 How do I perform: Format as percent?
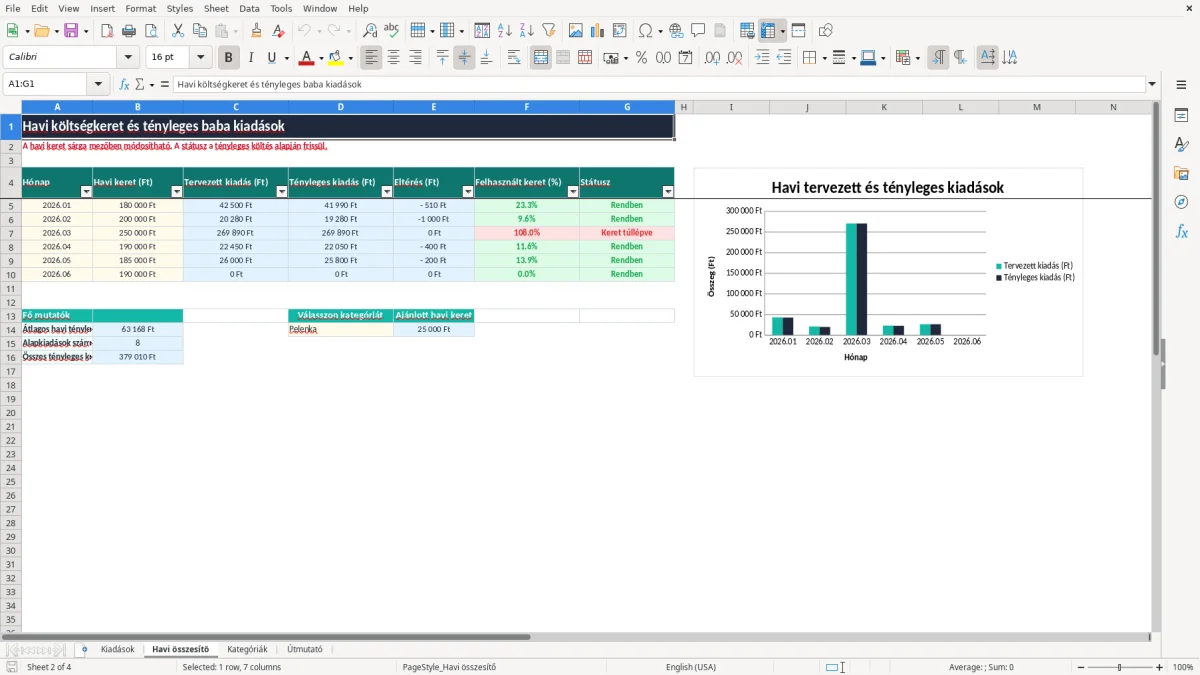pos(642,58)
